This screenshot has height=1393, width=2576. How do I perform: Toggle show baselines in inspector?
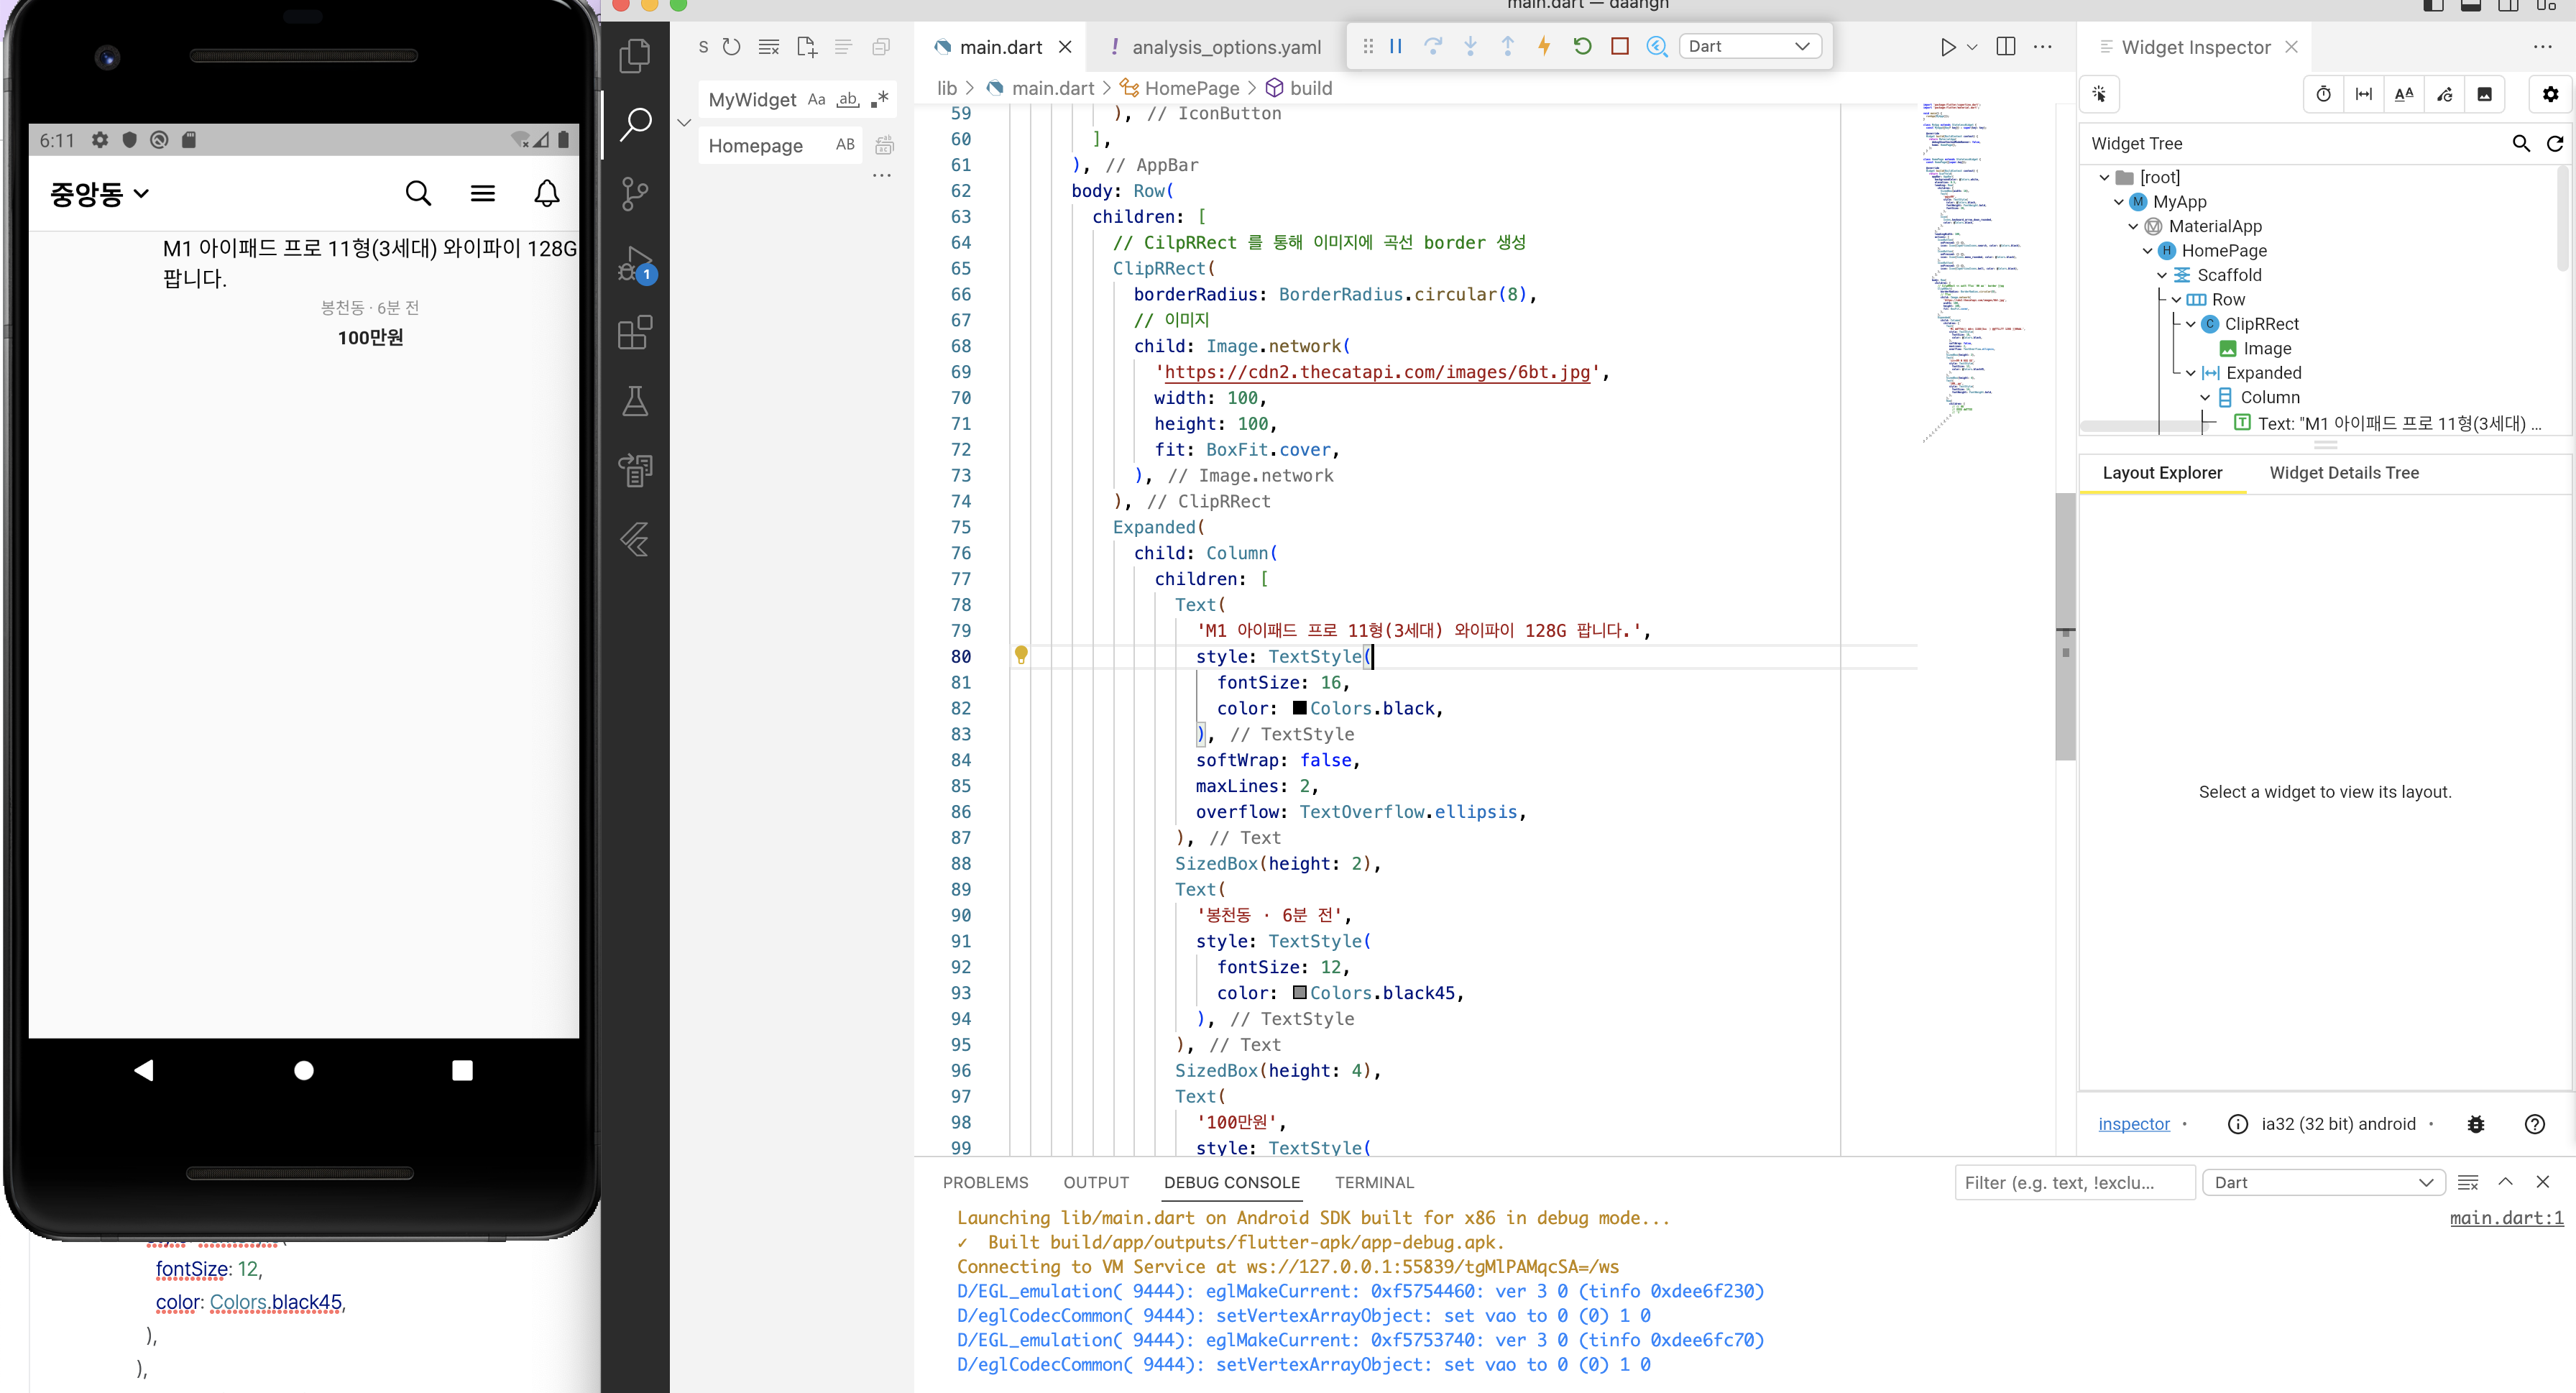[x=2404, y=94]
